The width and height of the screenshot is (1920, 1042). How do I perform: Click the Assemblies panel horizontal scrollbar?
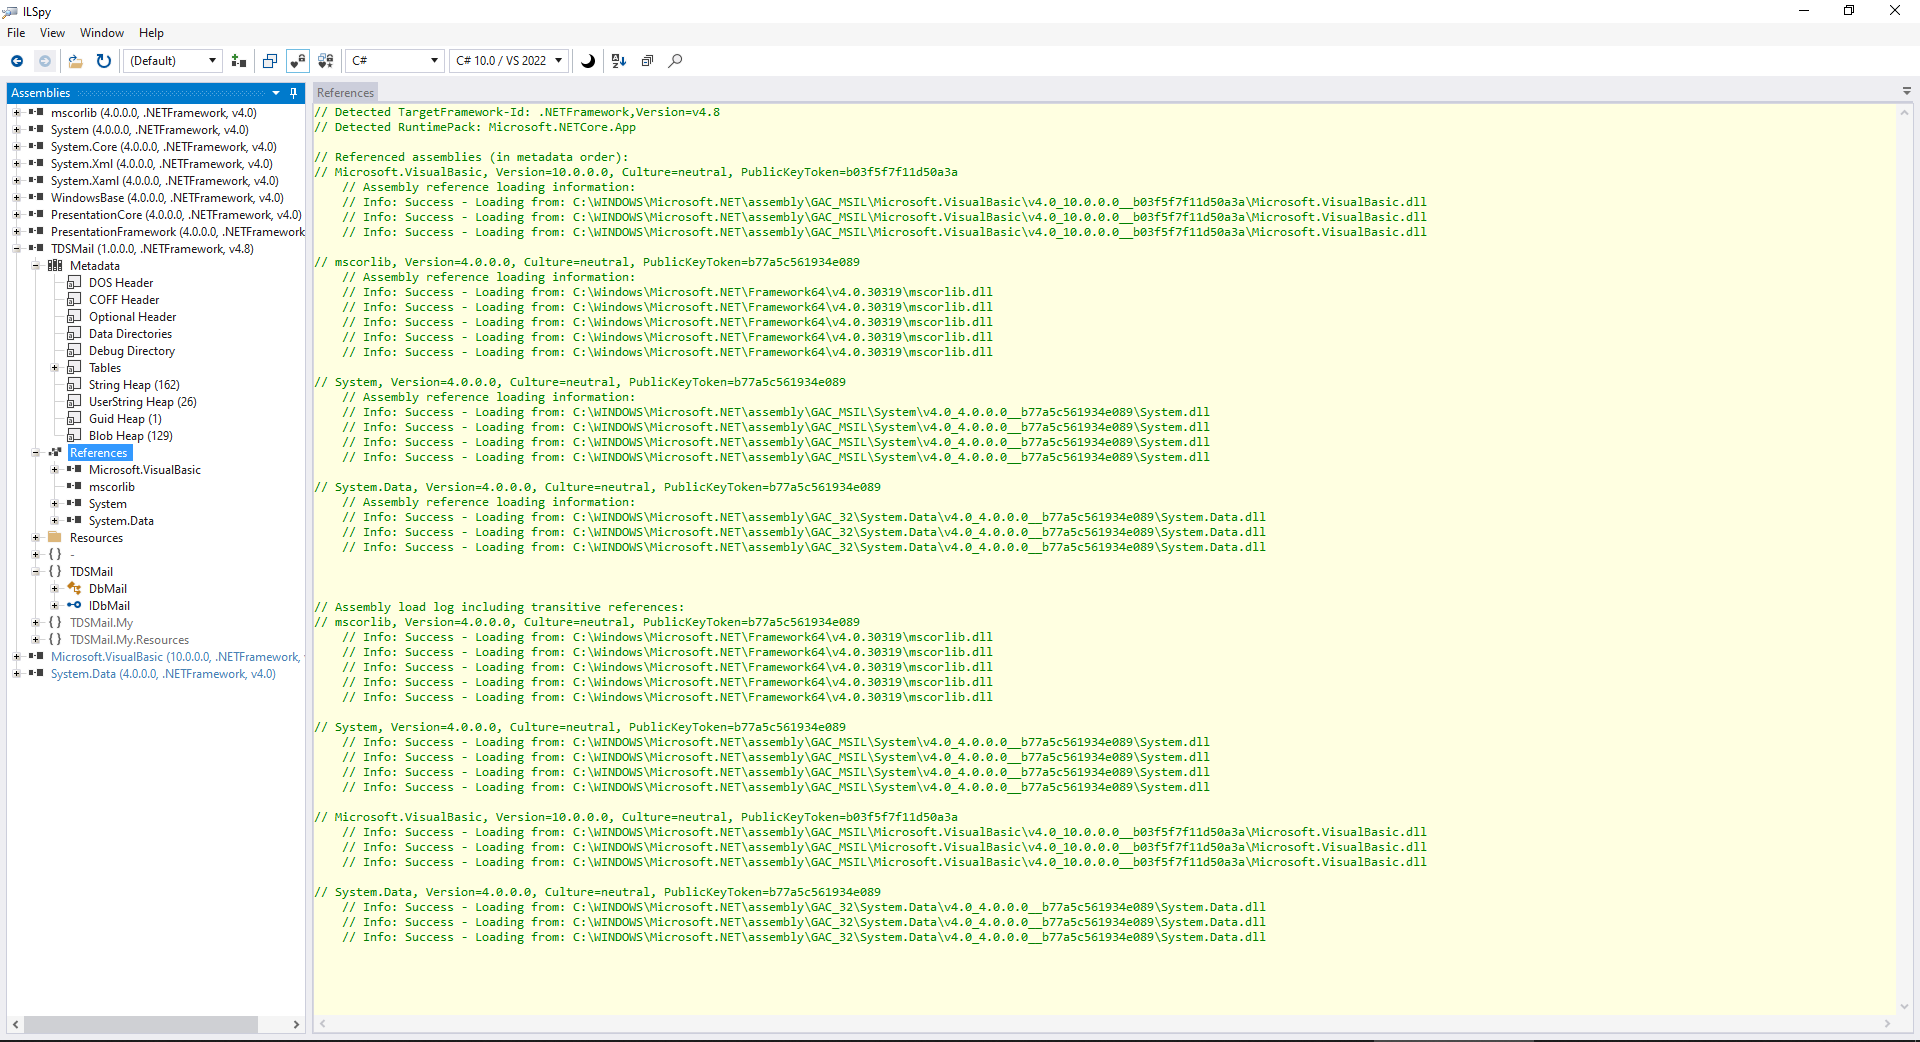coord(141,1025)
